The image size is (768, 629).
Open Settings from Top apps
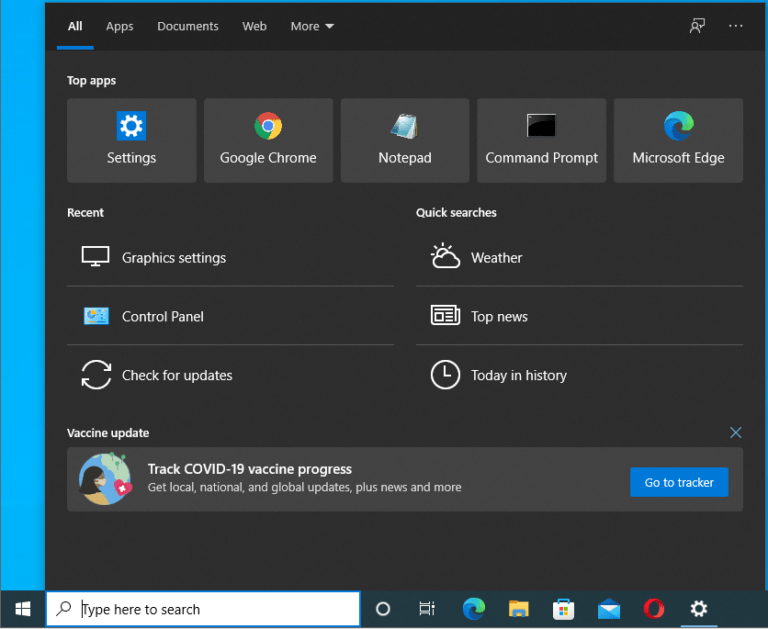[x=131, y=141]
